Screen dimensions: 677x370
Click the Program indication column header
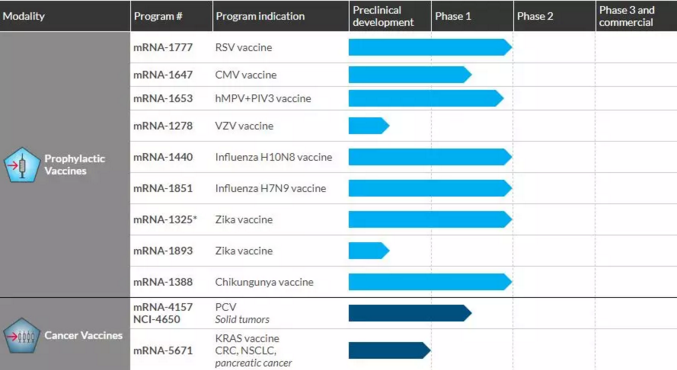click(260, 16)
